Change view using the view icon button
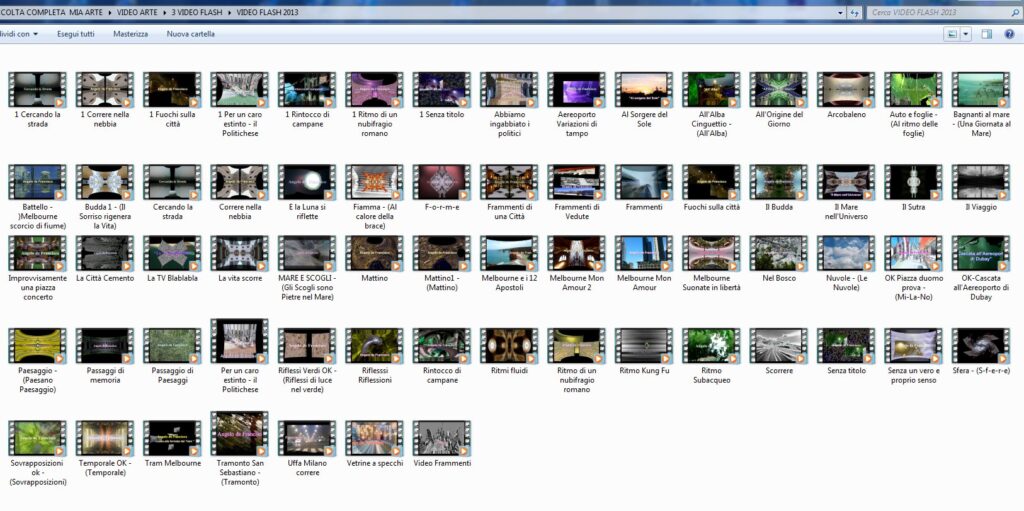Viewport: 1024px width, 511px height. [x=951, y=34]
